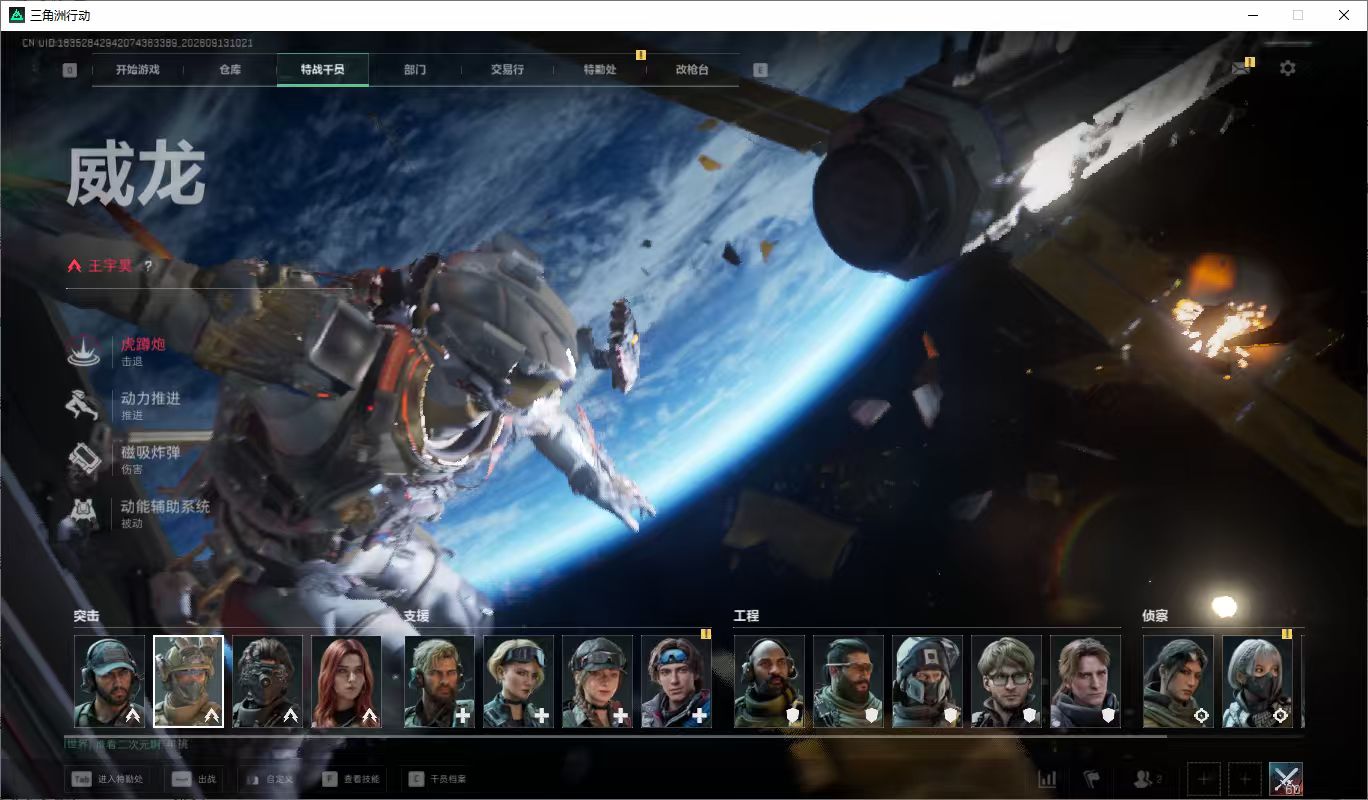1368x800 pixels.
Task: Open the 改枪台 tab
Action: tap(692, 70)
